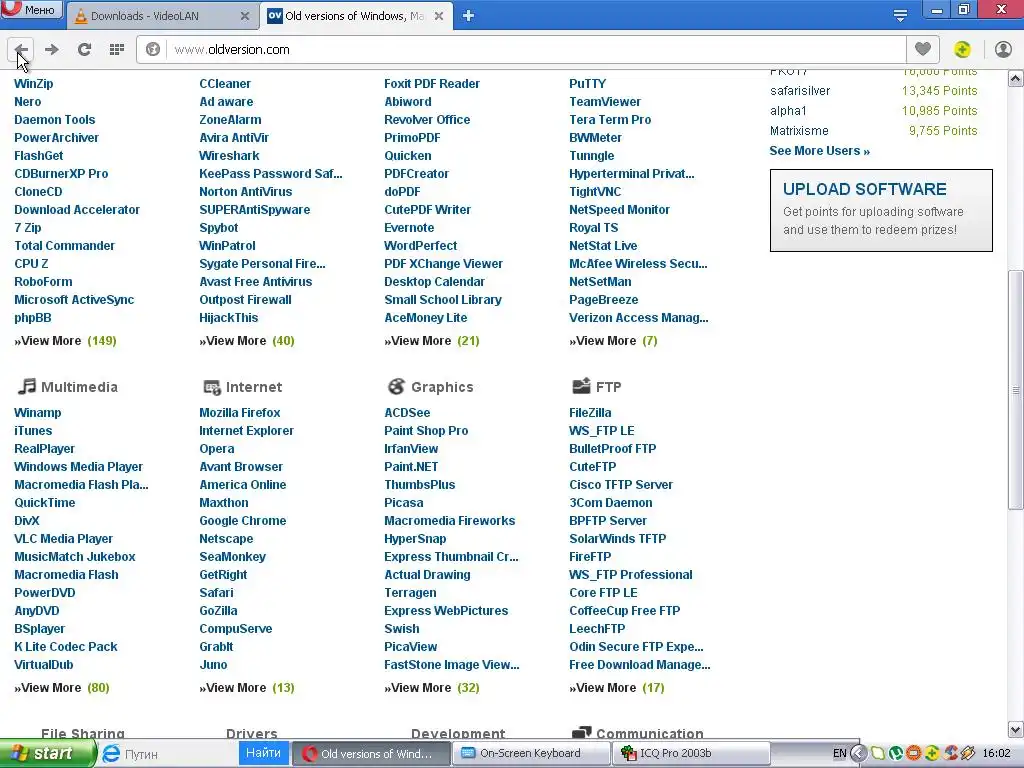Open a new tab with plus button
The width and height of the screenshot is (1024, 768).
tap(468, 16)
